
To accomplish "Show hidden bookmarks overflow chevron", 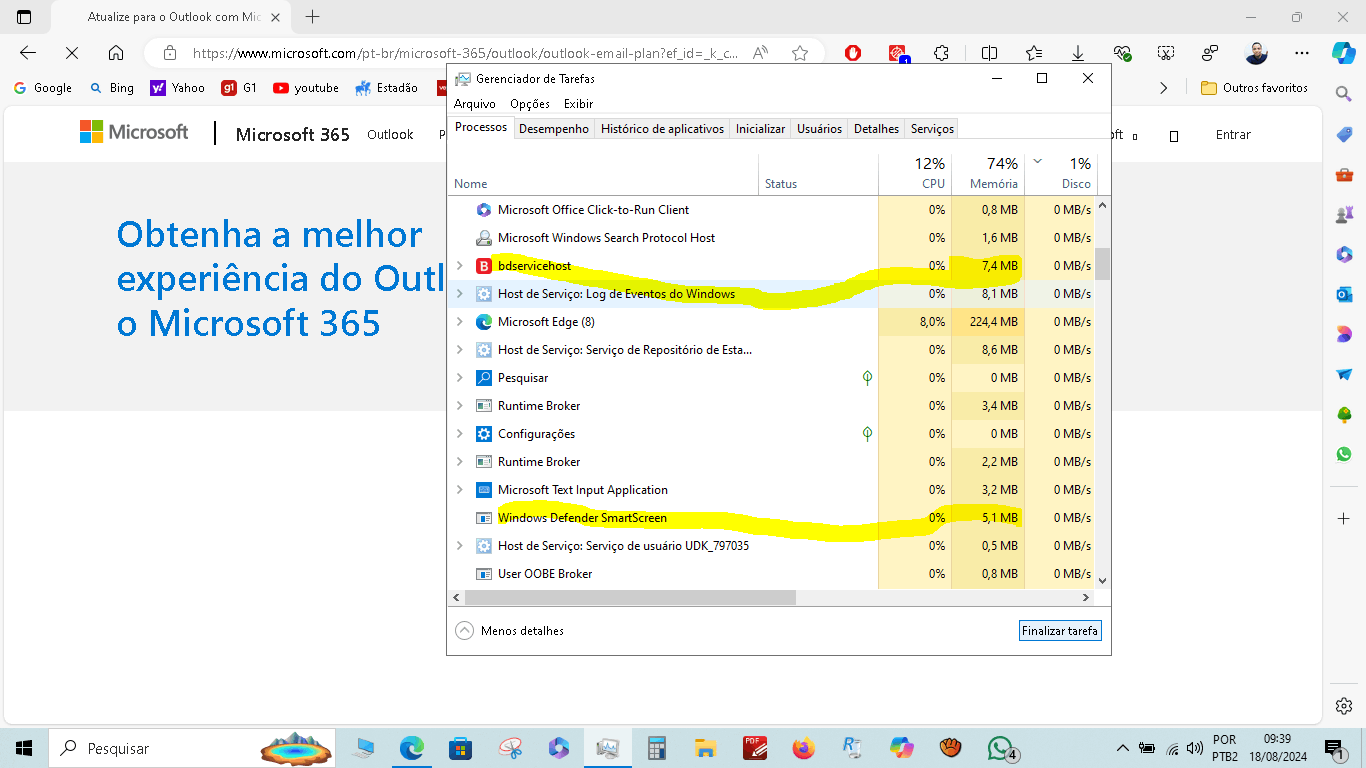I will click(x=1163, y=88).
